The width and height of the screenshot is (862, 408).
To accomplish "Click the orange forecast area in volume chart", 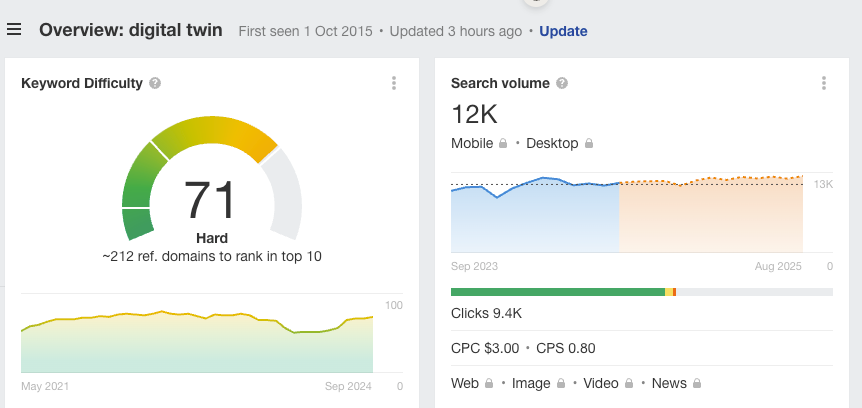I will click(x=710, y=218).
